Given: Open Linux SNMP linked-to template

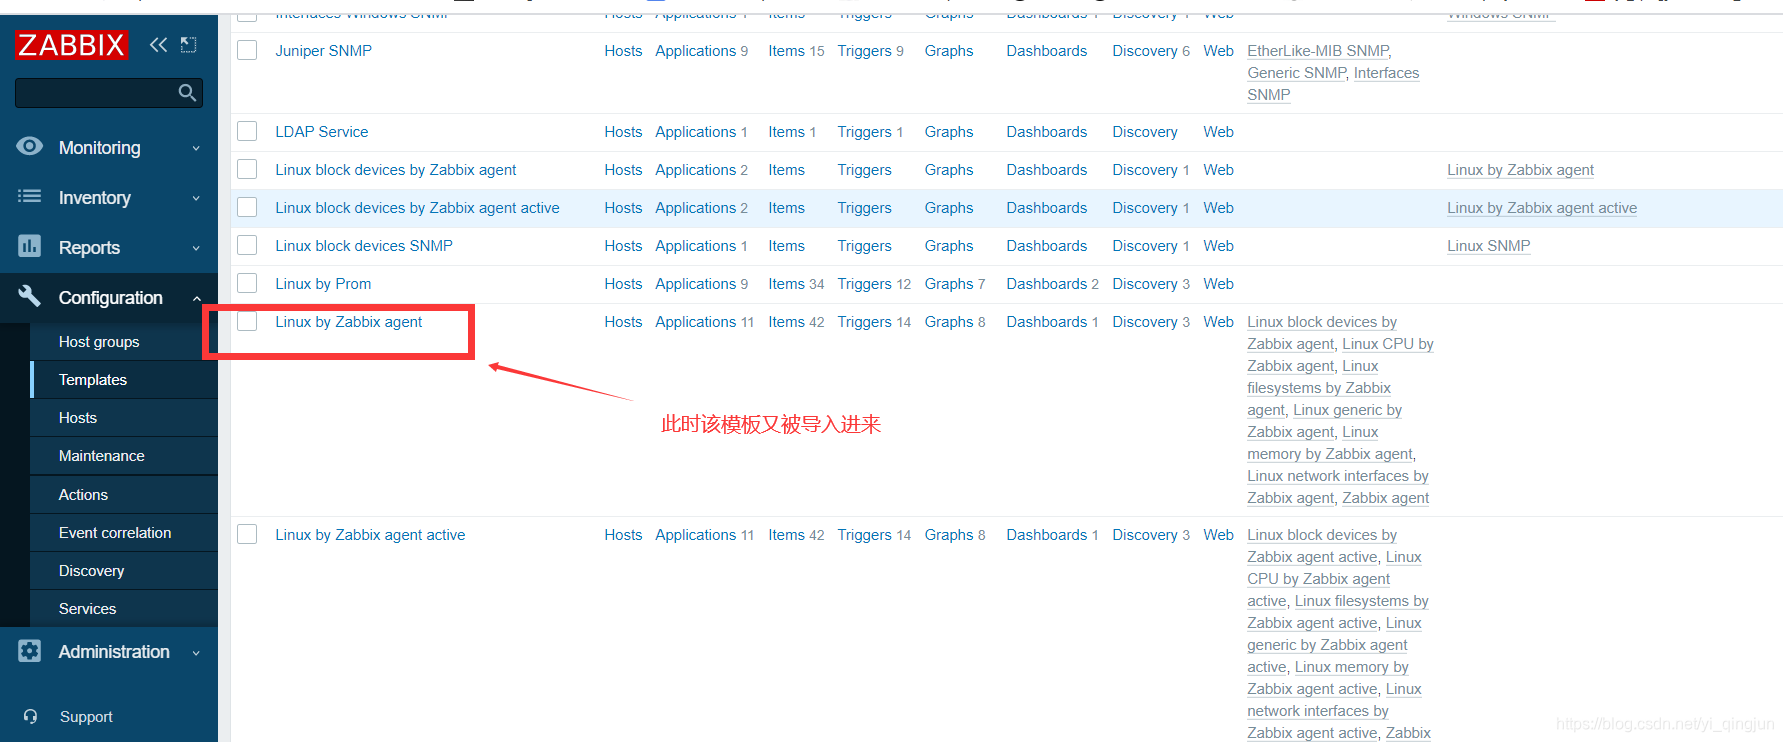Looking at the screenshot, I should [1488, 246].
